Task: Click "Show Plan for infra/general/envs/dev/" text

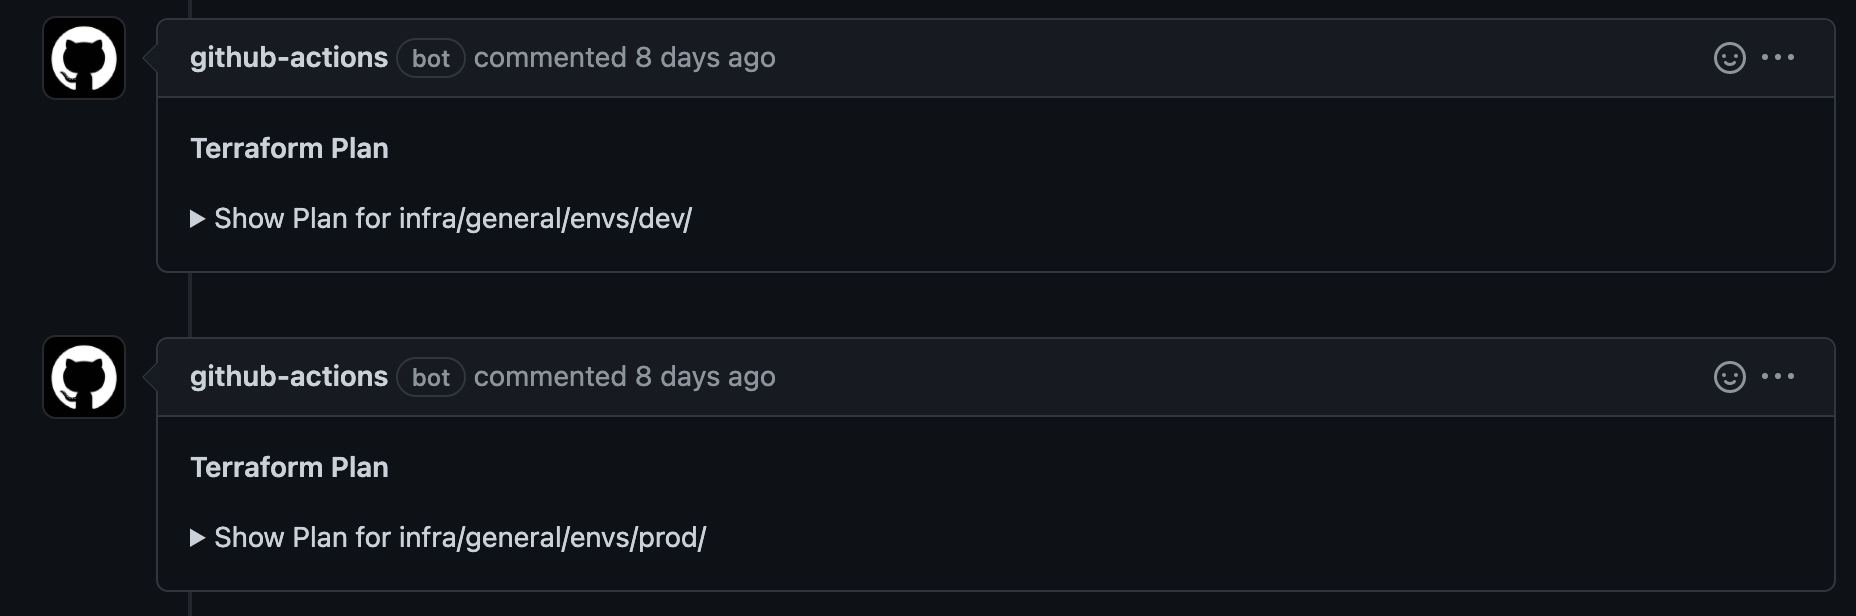Action: point(453,219)
